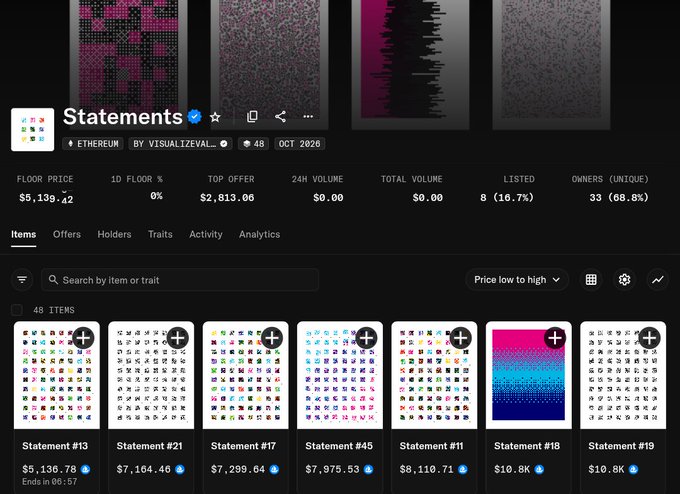This screenshot has width=680, height=494.
Task: Open the Holders tab
Action: coord(114,234)
